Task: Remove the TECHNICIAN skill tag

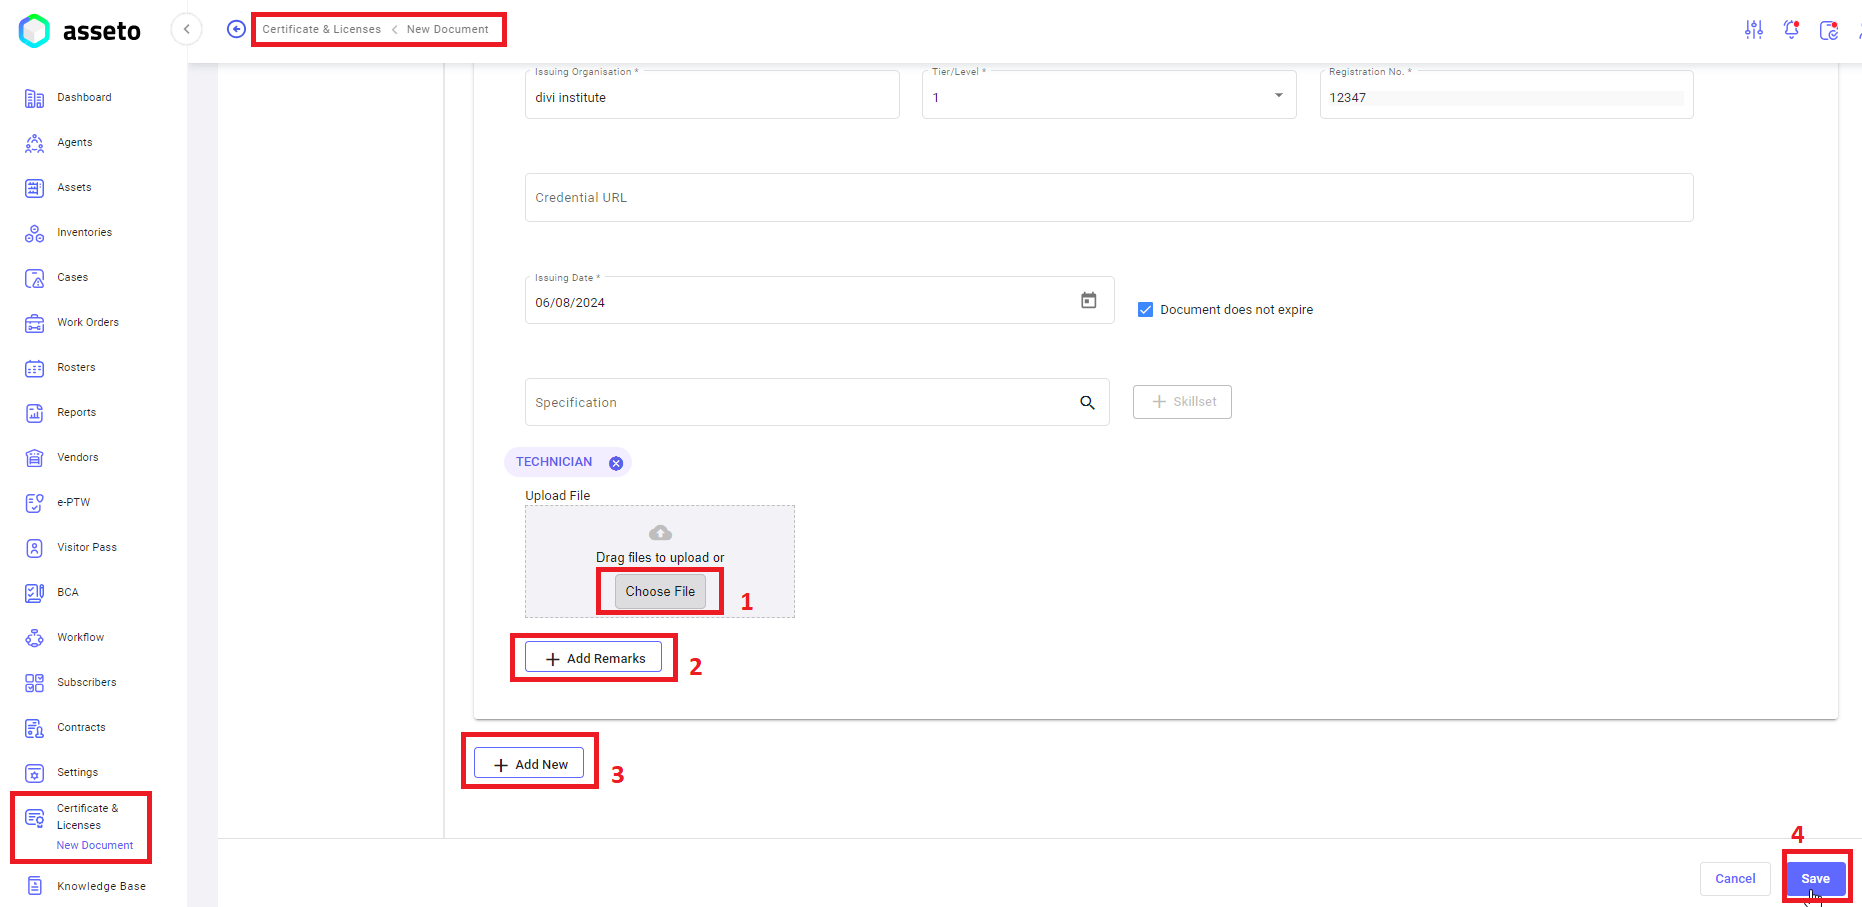Action: point(616,463)
